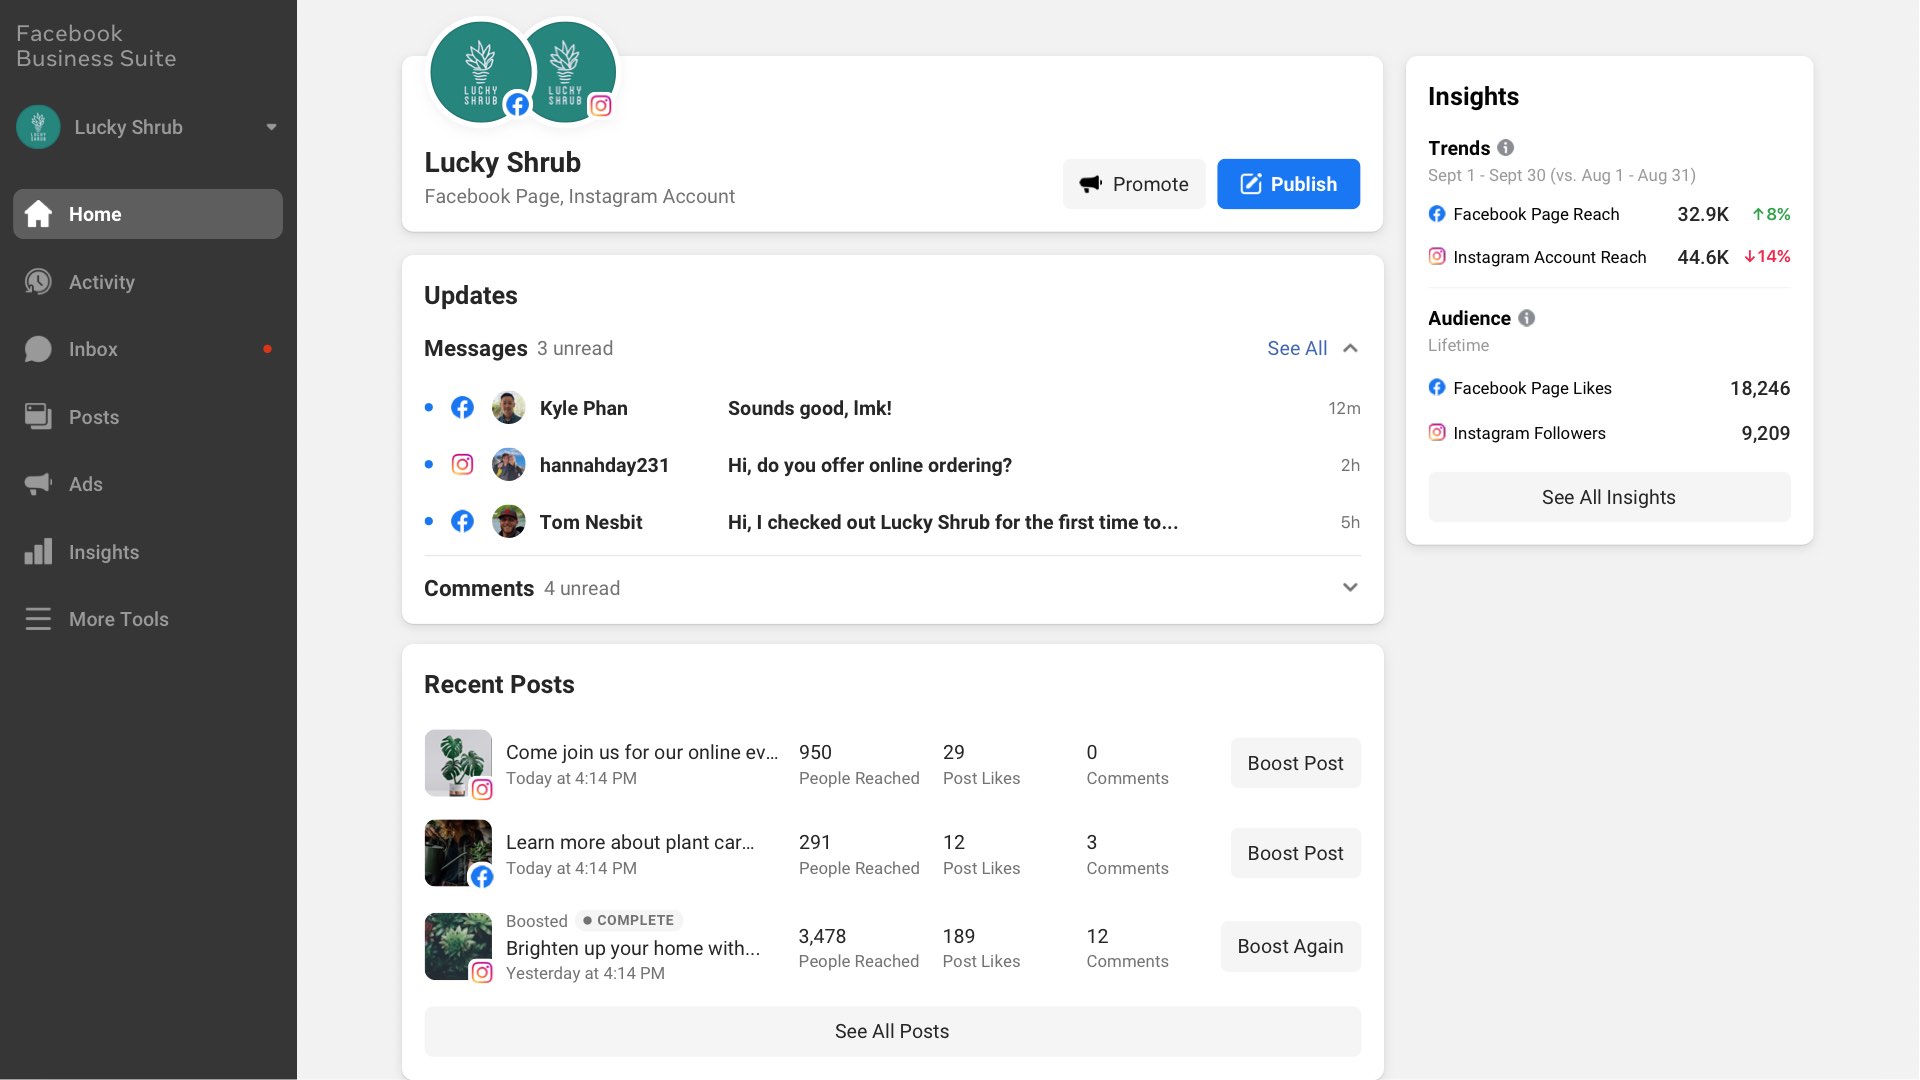Boost the 'Learn more about plant car...' post
The width and height of the screenshot is (1920, 1080).
(x=1295, y=853)
